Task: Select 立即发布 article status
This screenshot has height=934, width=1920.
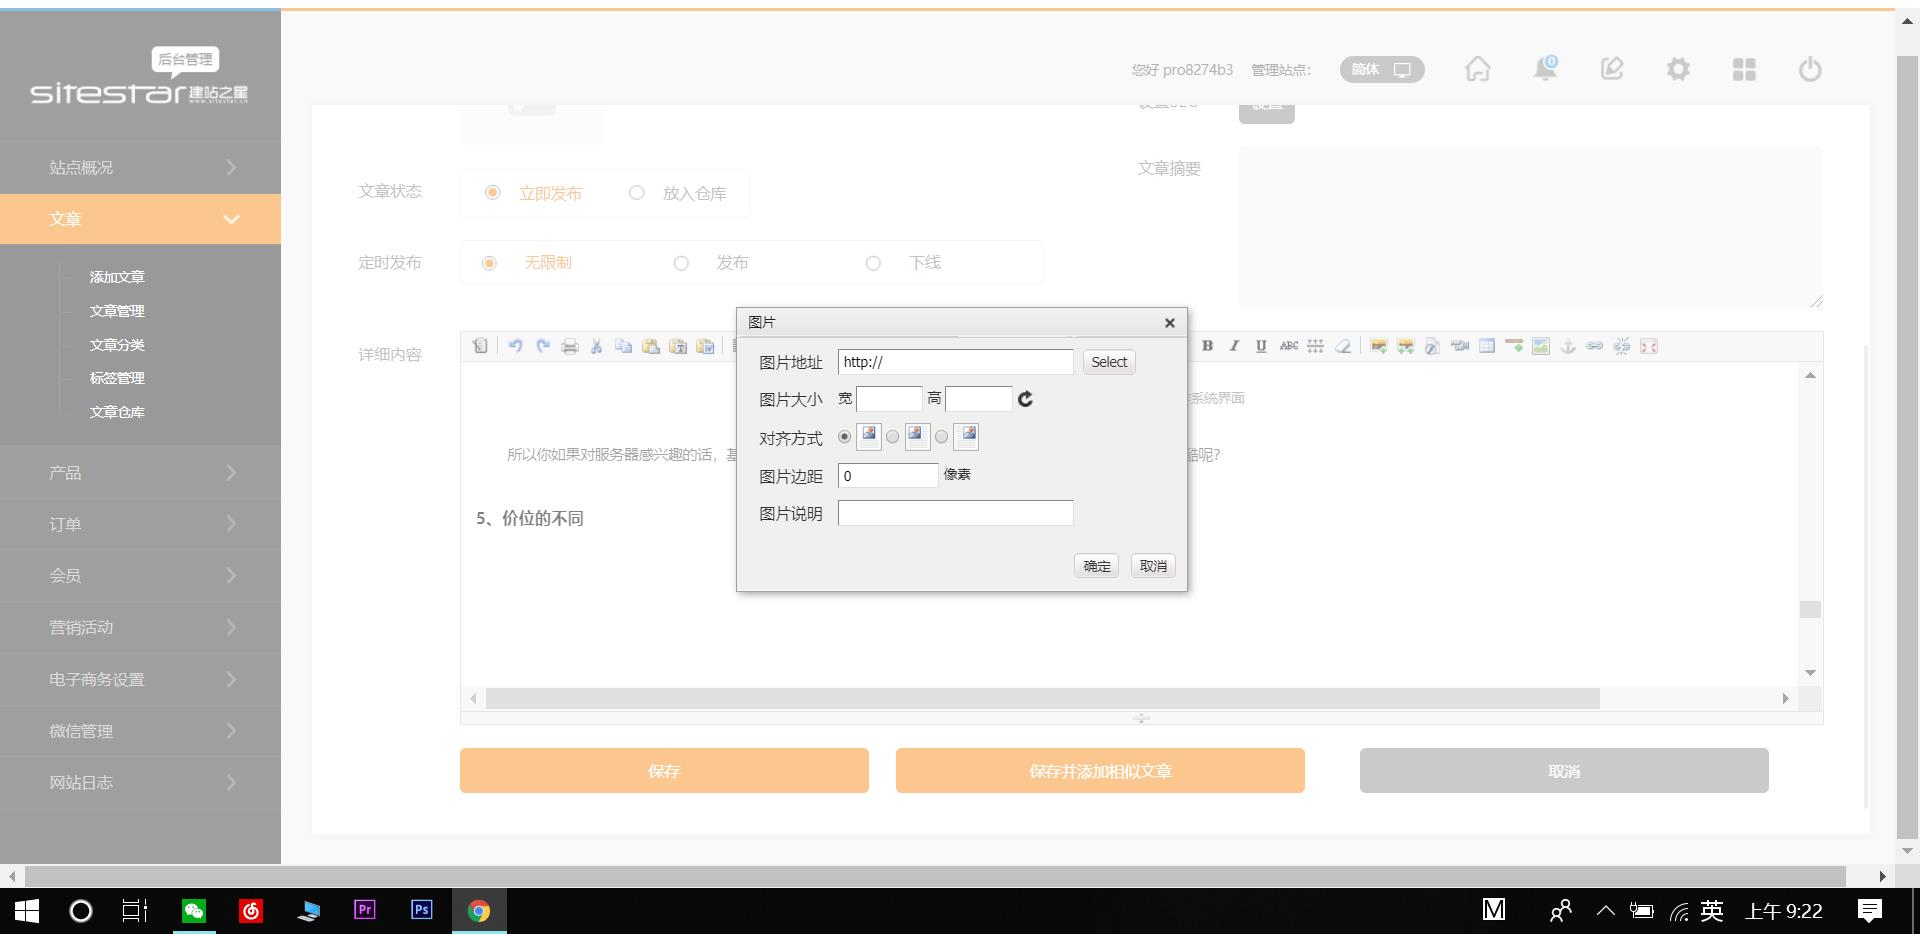Action: click(492, 192)
